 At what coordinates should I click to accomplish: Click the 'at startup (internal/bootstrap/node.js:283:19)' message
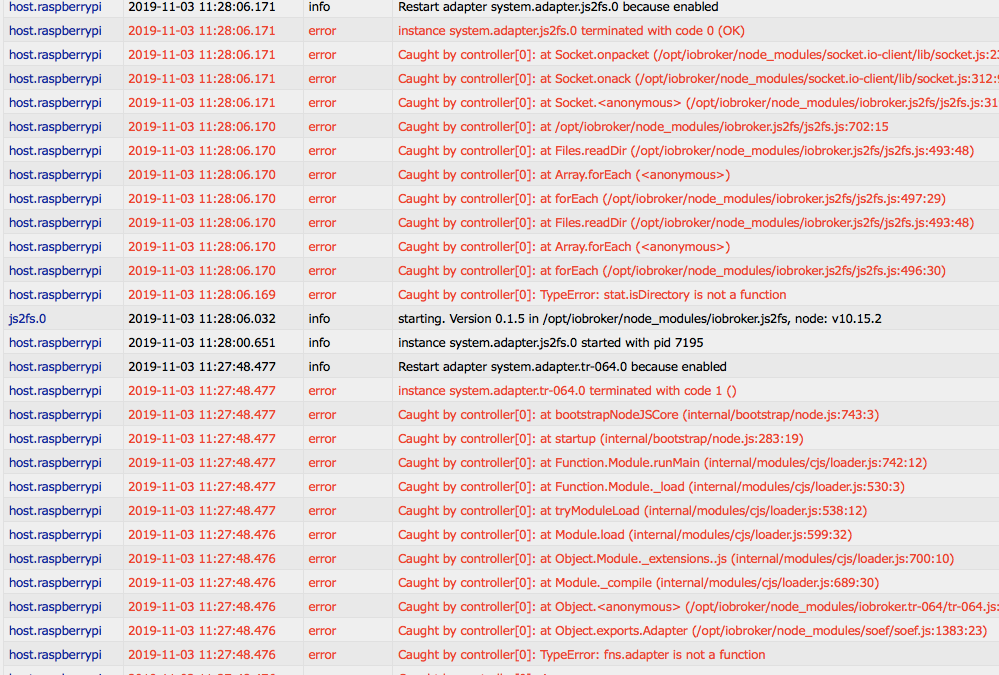[x=601, y=439]
